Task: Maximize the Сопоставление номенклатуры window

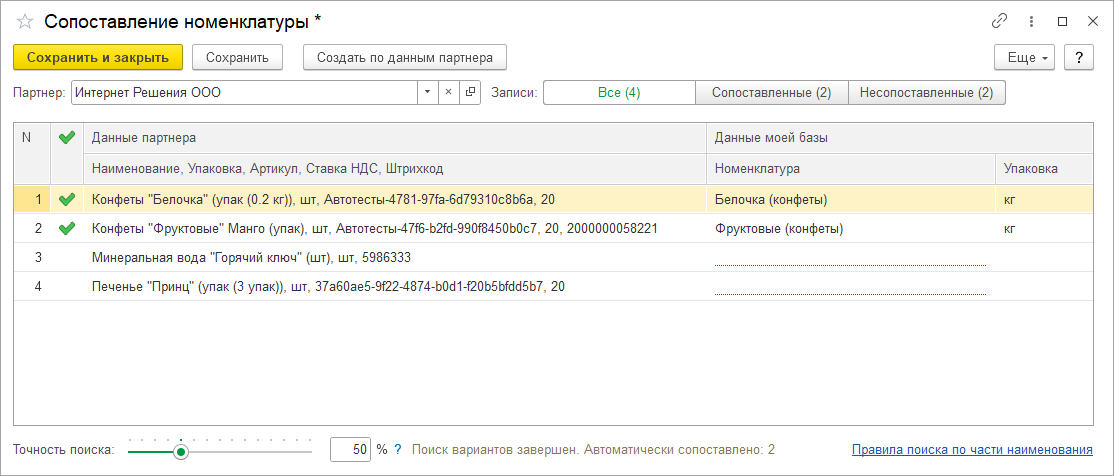Action: click(1062, 21)
